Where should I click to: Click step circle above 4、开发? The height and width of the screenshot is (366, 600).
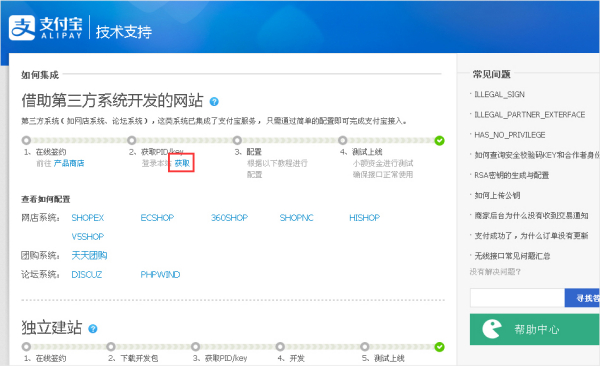280,347
